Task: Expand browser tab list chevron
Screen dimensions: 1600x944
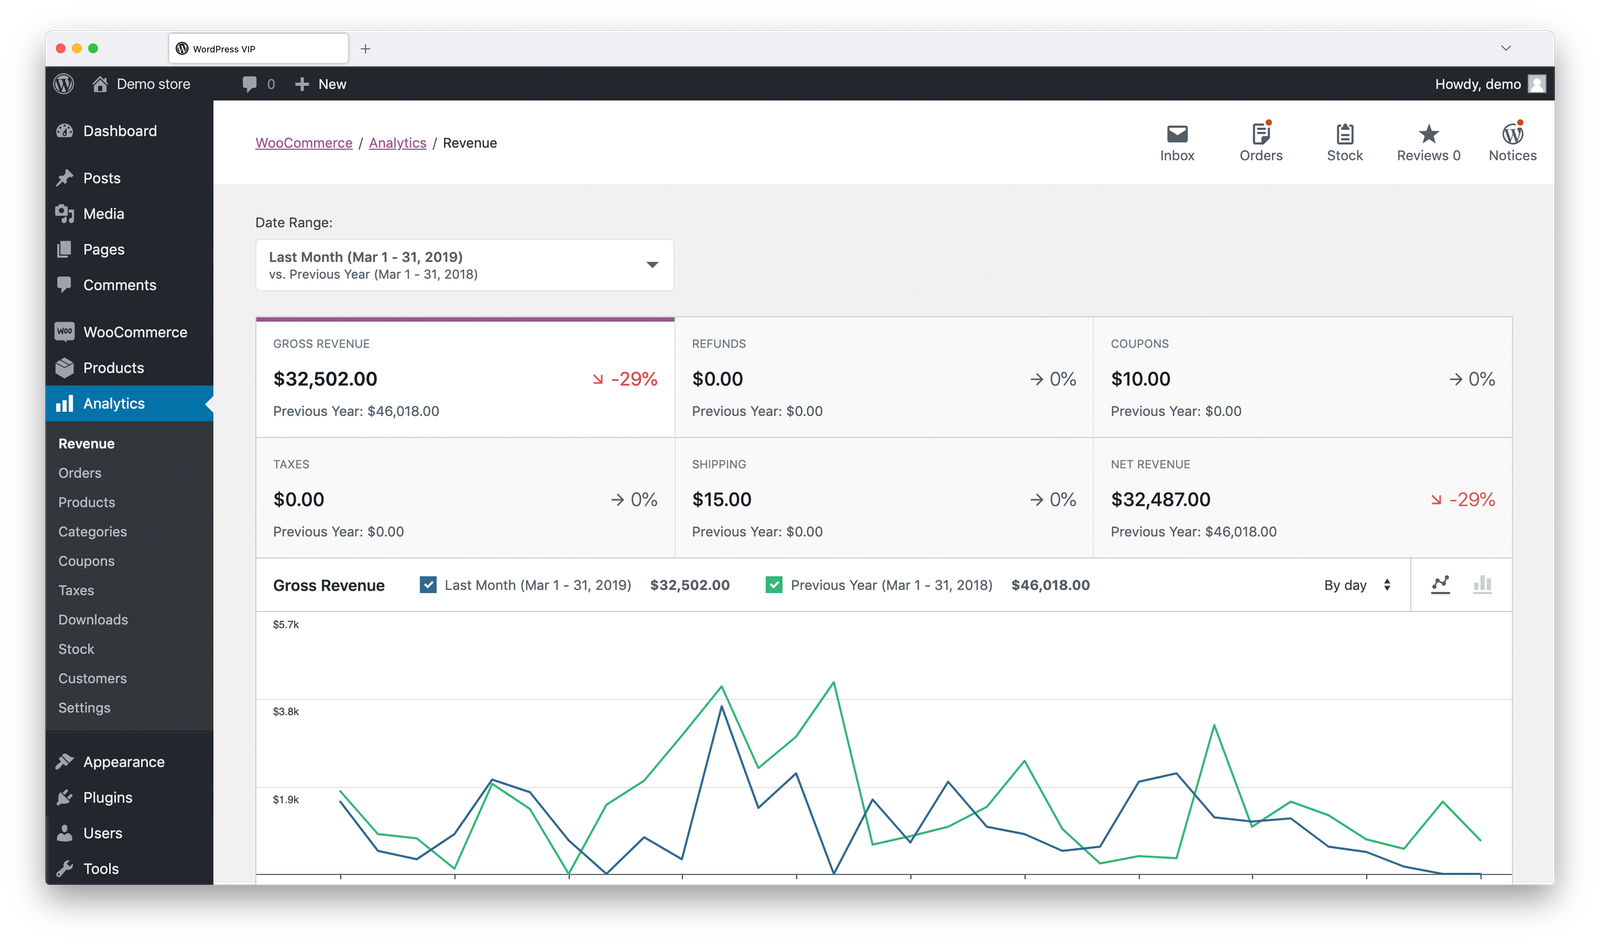Action: point(1506,48)
